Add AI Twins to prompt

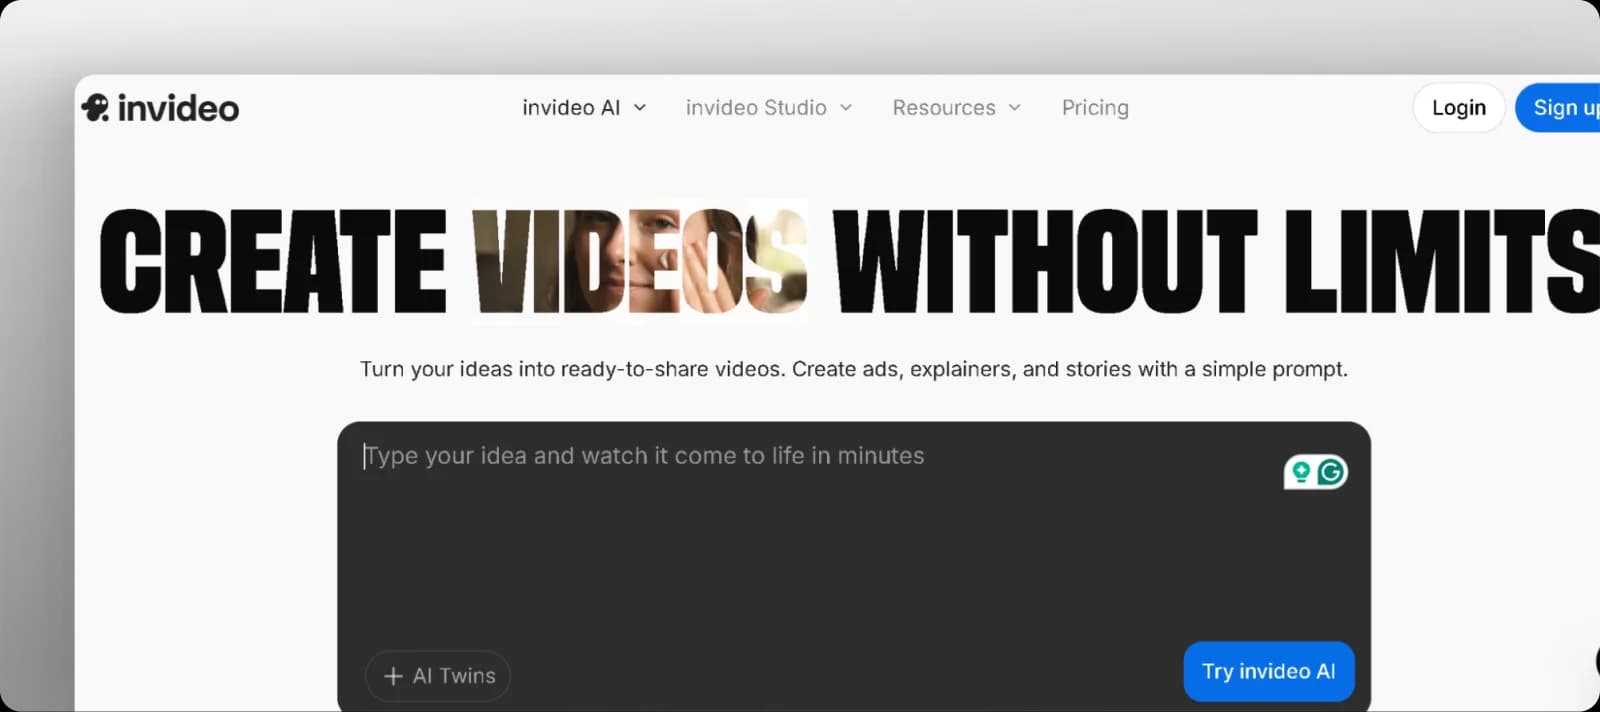tap(438, 676)
